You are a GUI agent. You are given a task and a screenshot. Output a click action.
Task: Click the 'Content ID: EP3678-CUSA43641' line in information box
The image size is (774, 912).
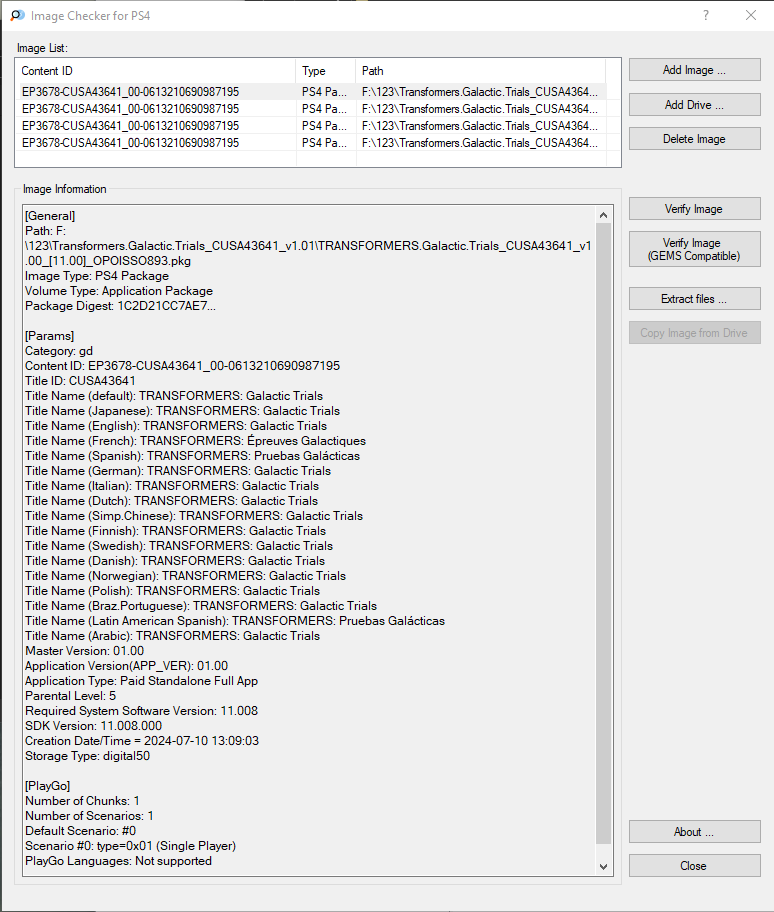[183, 366]
